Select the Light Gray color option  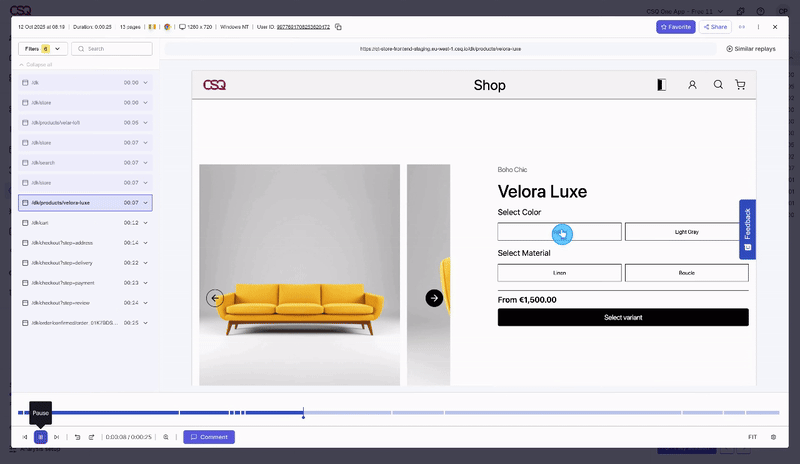[x=686, y=232]
